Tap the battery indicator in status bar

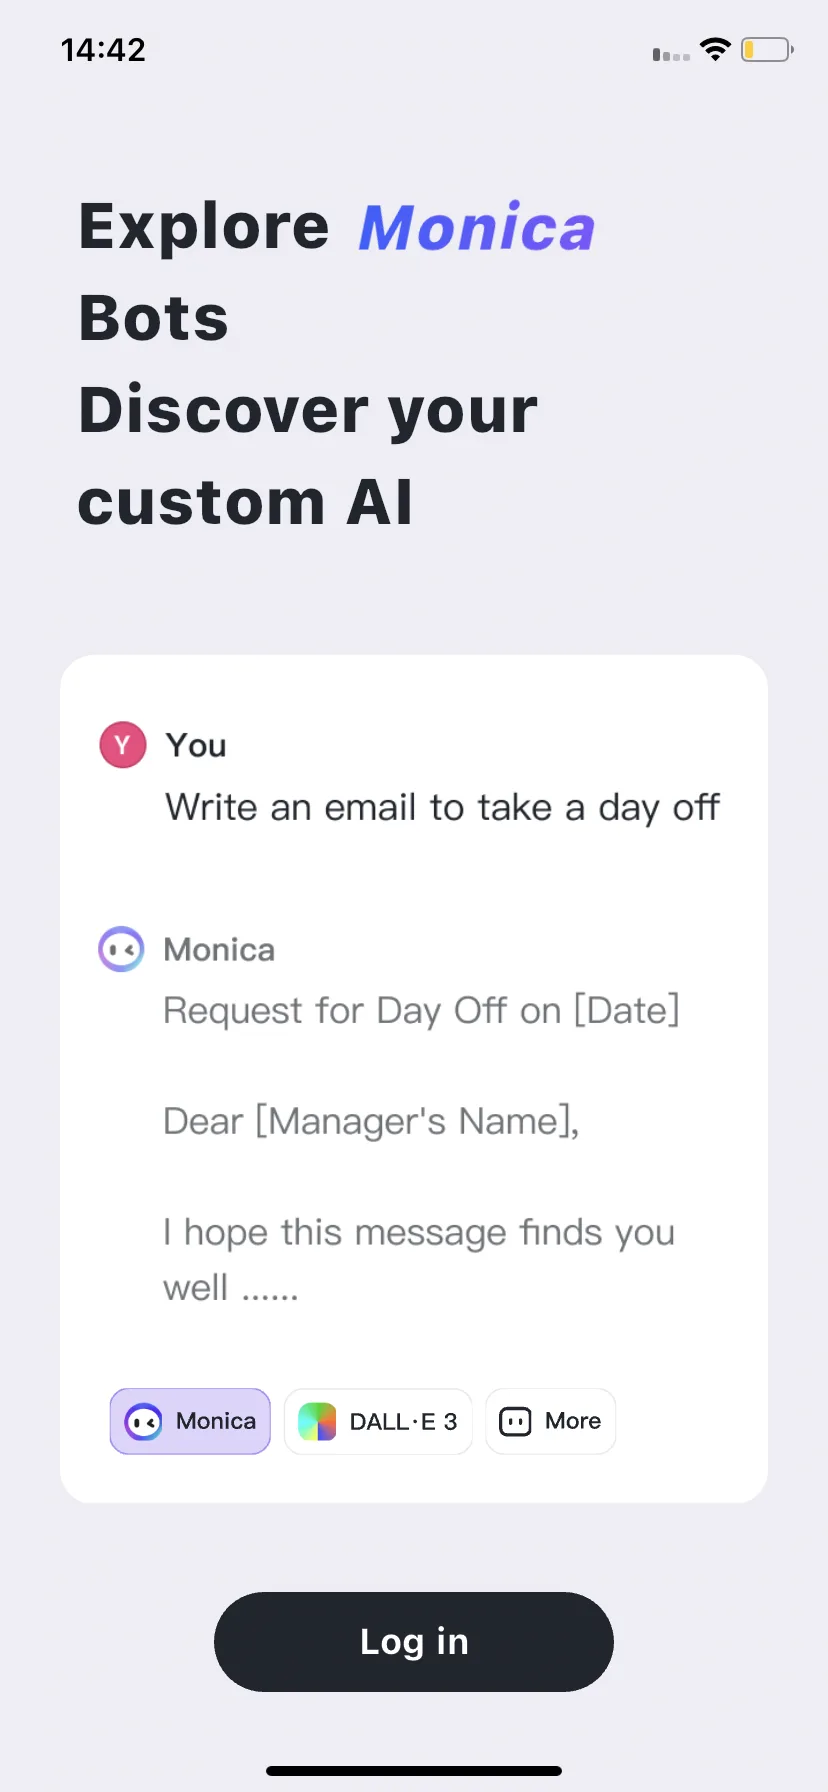tap(767, 49)
